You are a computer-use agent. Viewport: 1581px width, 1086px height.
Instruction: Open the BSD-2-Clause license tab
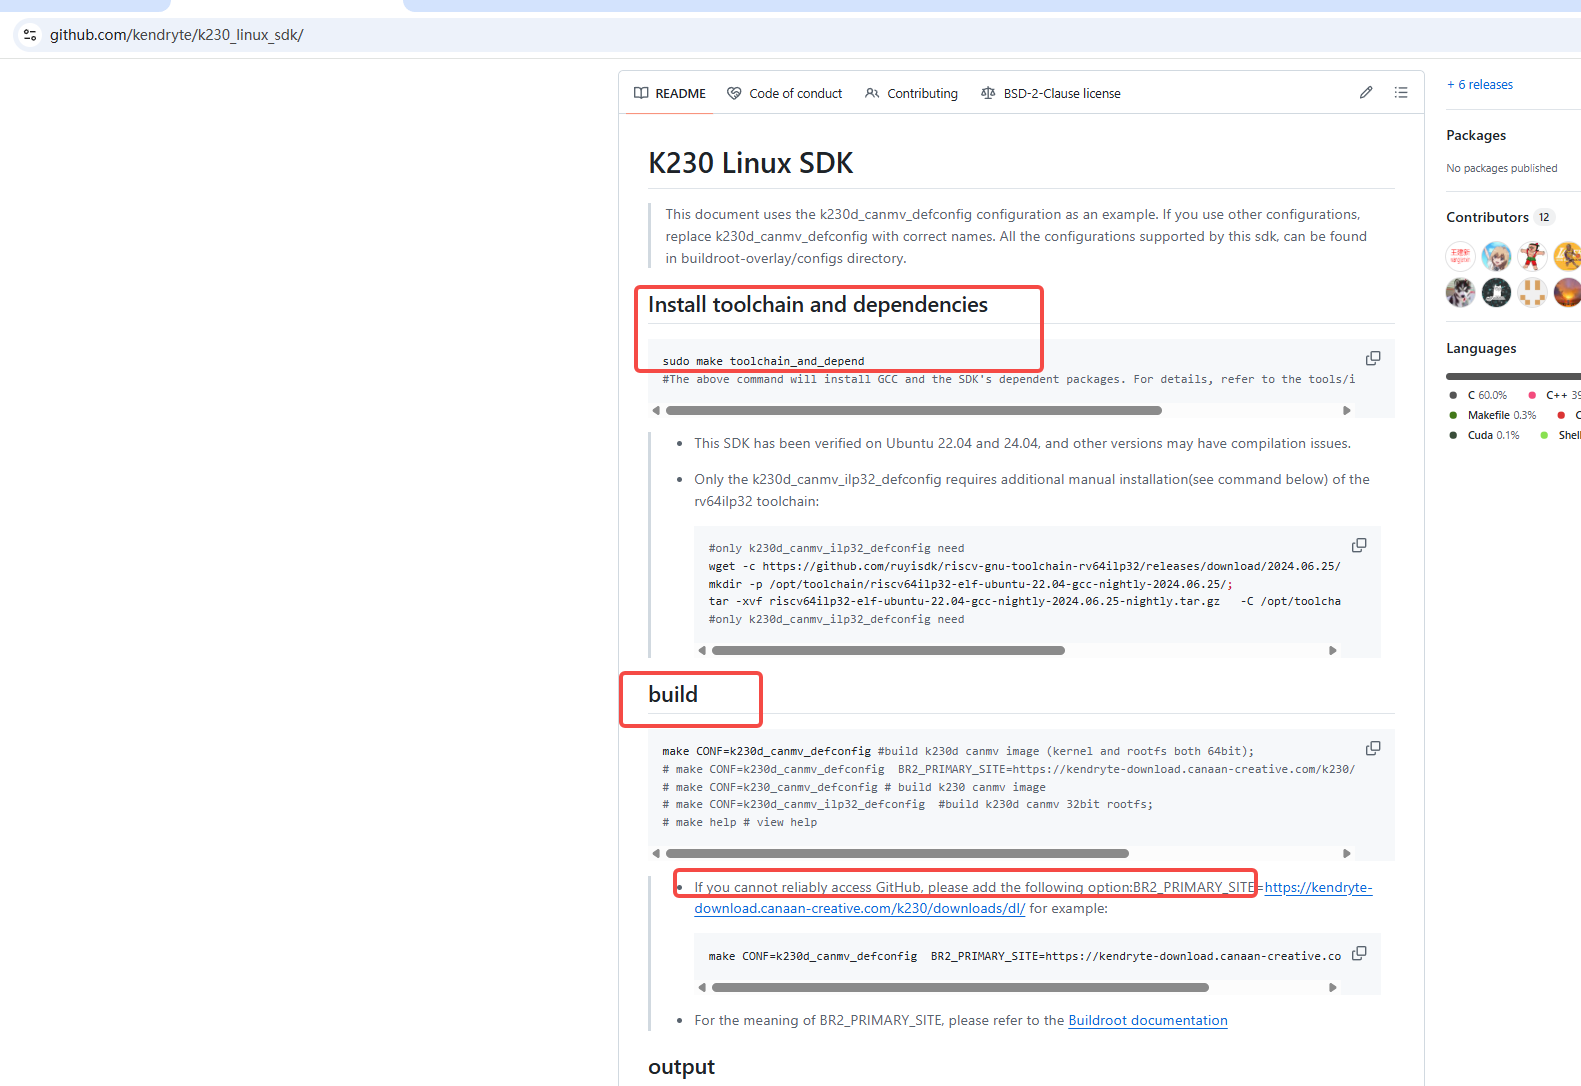click(1050, 93)
